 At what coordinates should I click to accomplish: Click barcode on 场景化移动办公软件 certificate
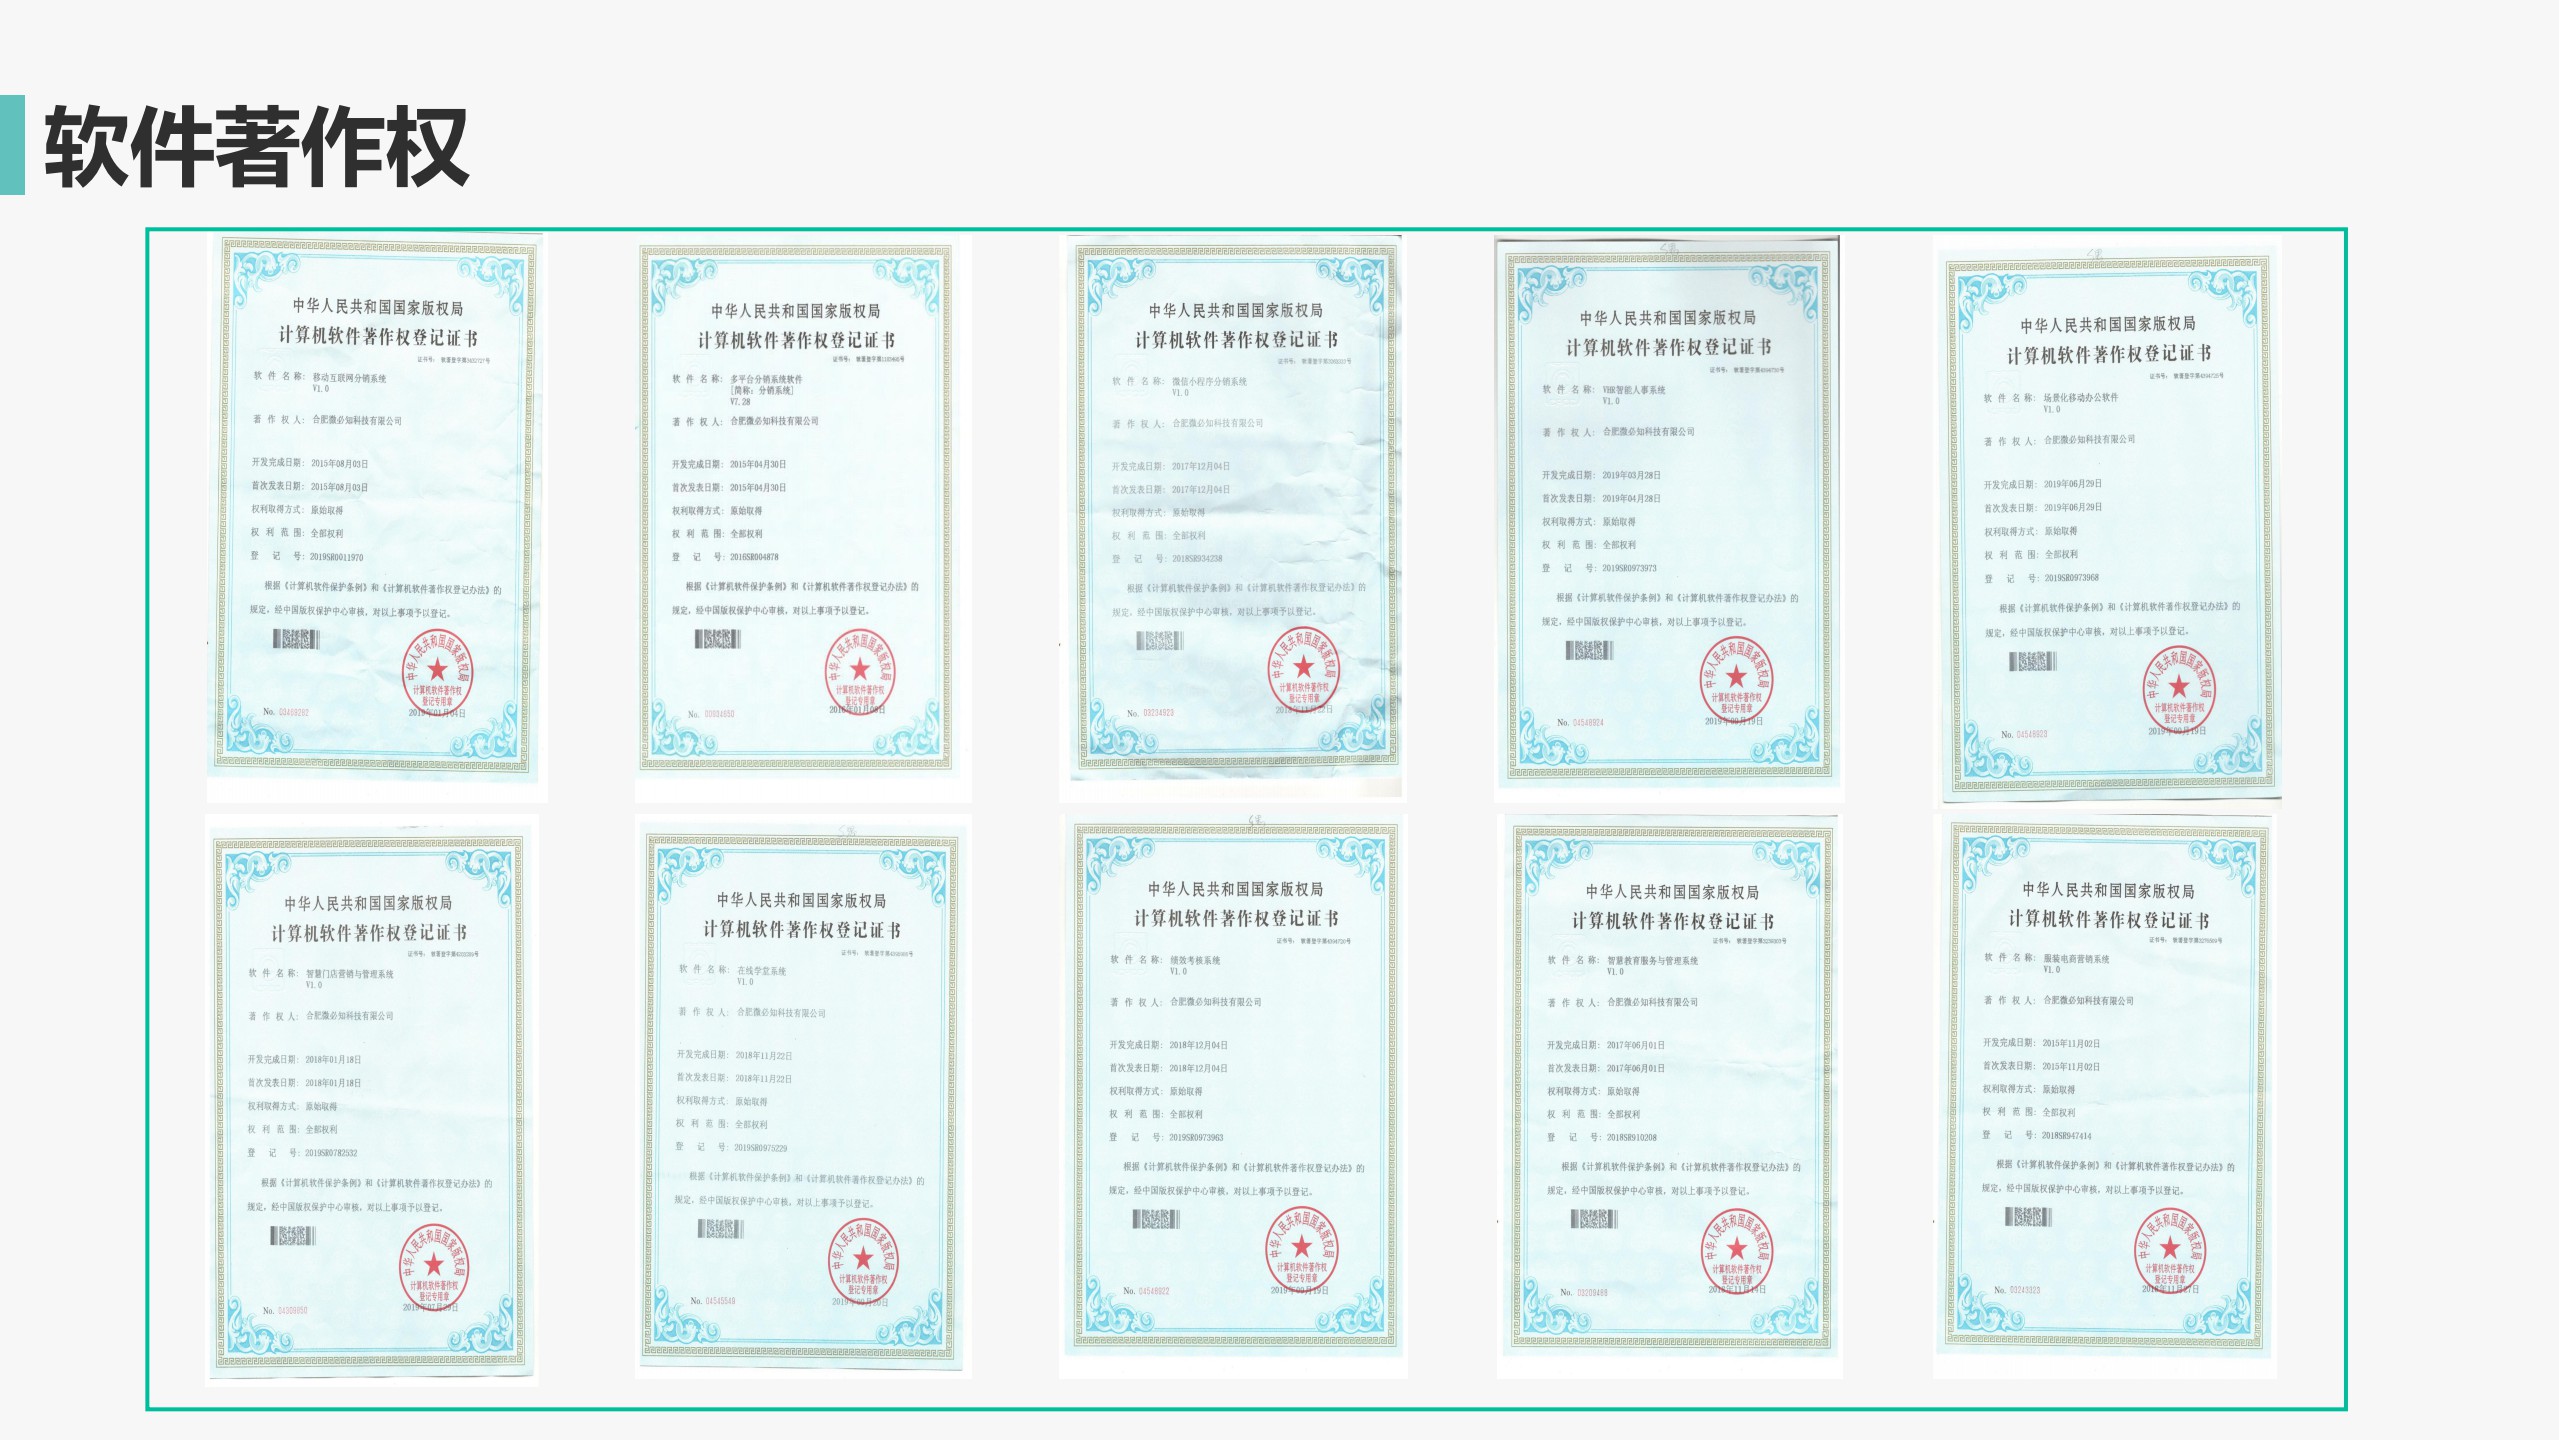click(x=2032, y=661)
